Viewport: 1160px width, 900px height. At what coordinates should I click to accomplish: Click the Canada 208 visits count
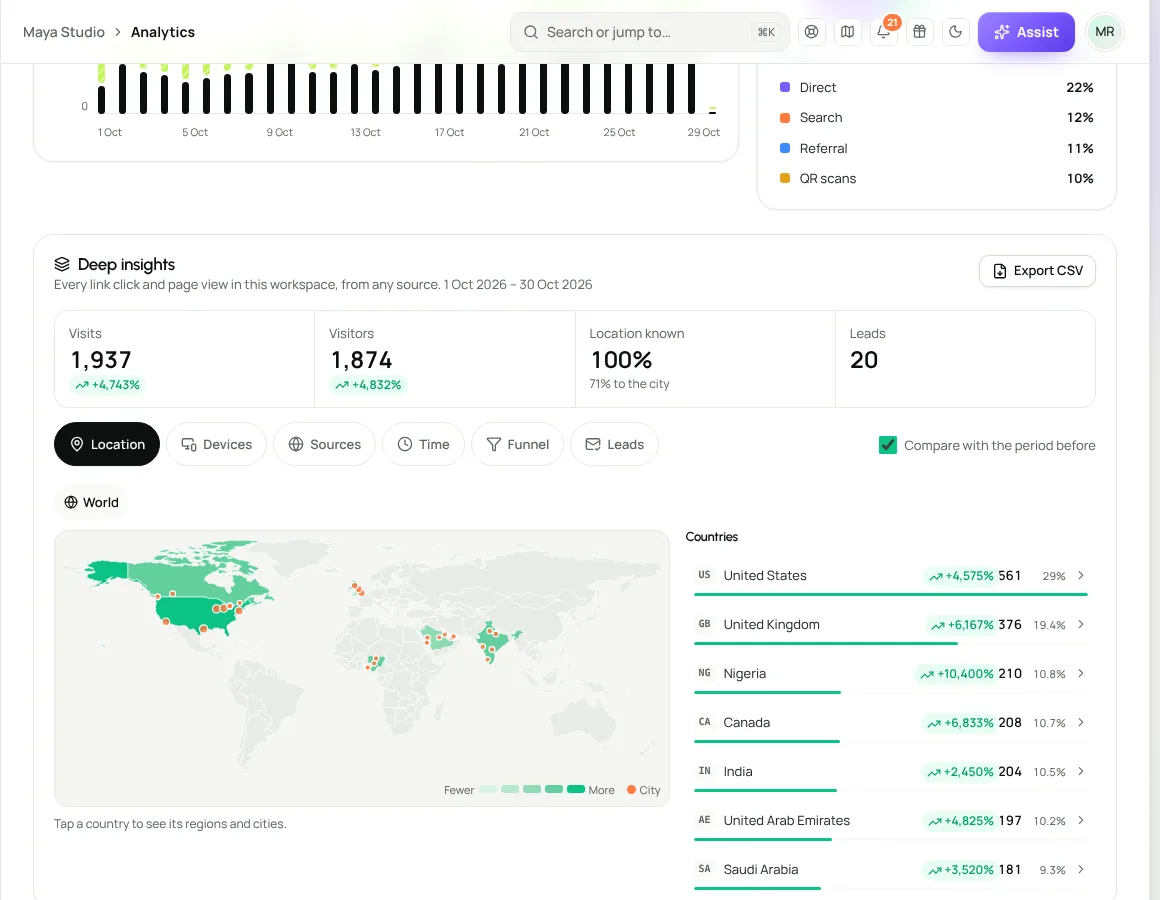click(x=1010, y=723)
